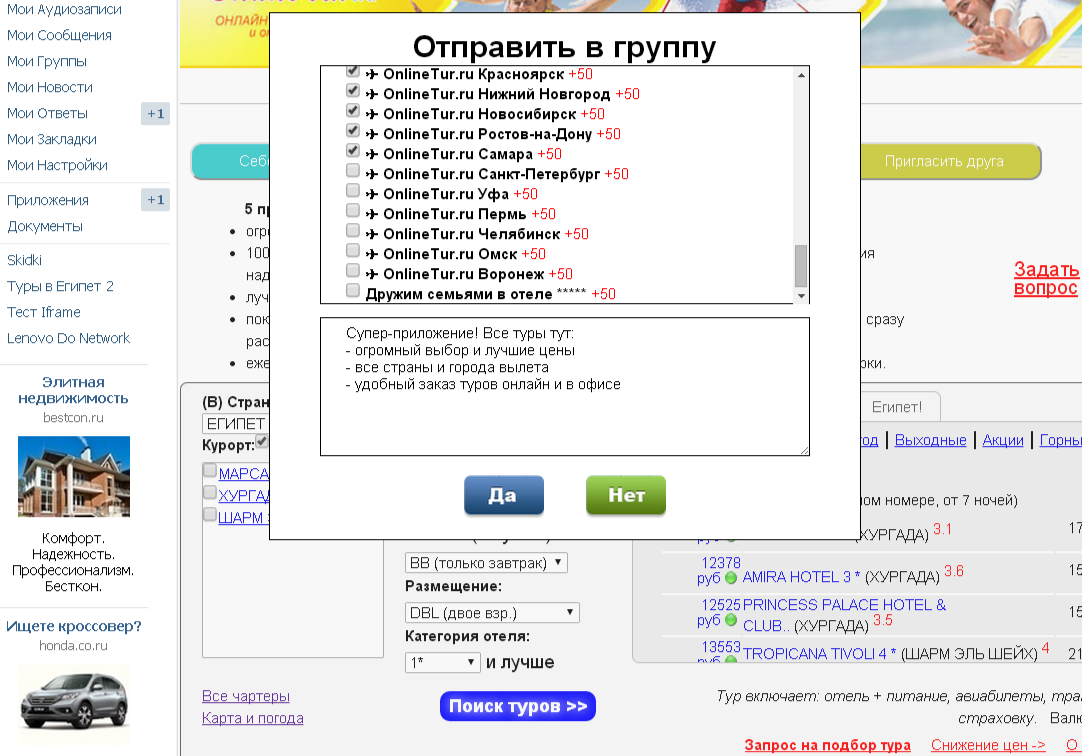Uncheck OnlineTur.ru Ростов-на-Дону checkbox
Image resolution: width=1082 pixels, height=756 pixels.
pos(353,130)
